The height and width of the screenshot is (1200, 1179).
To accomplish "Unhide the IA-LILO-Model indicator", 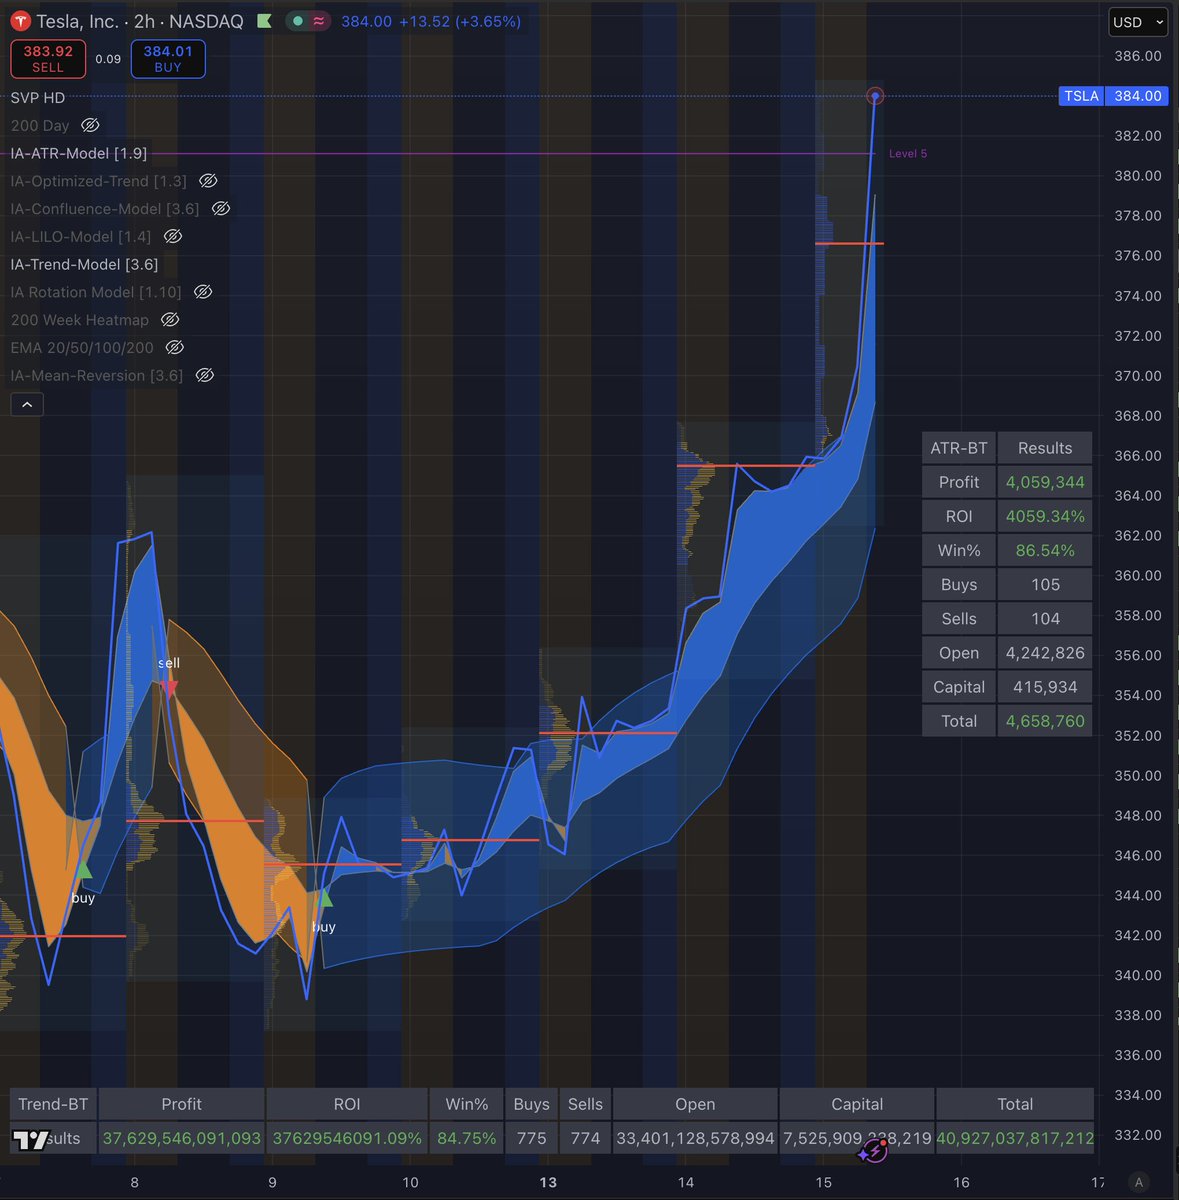I will [172, 237].
